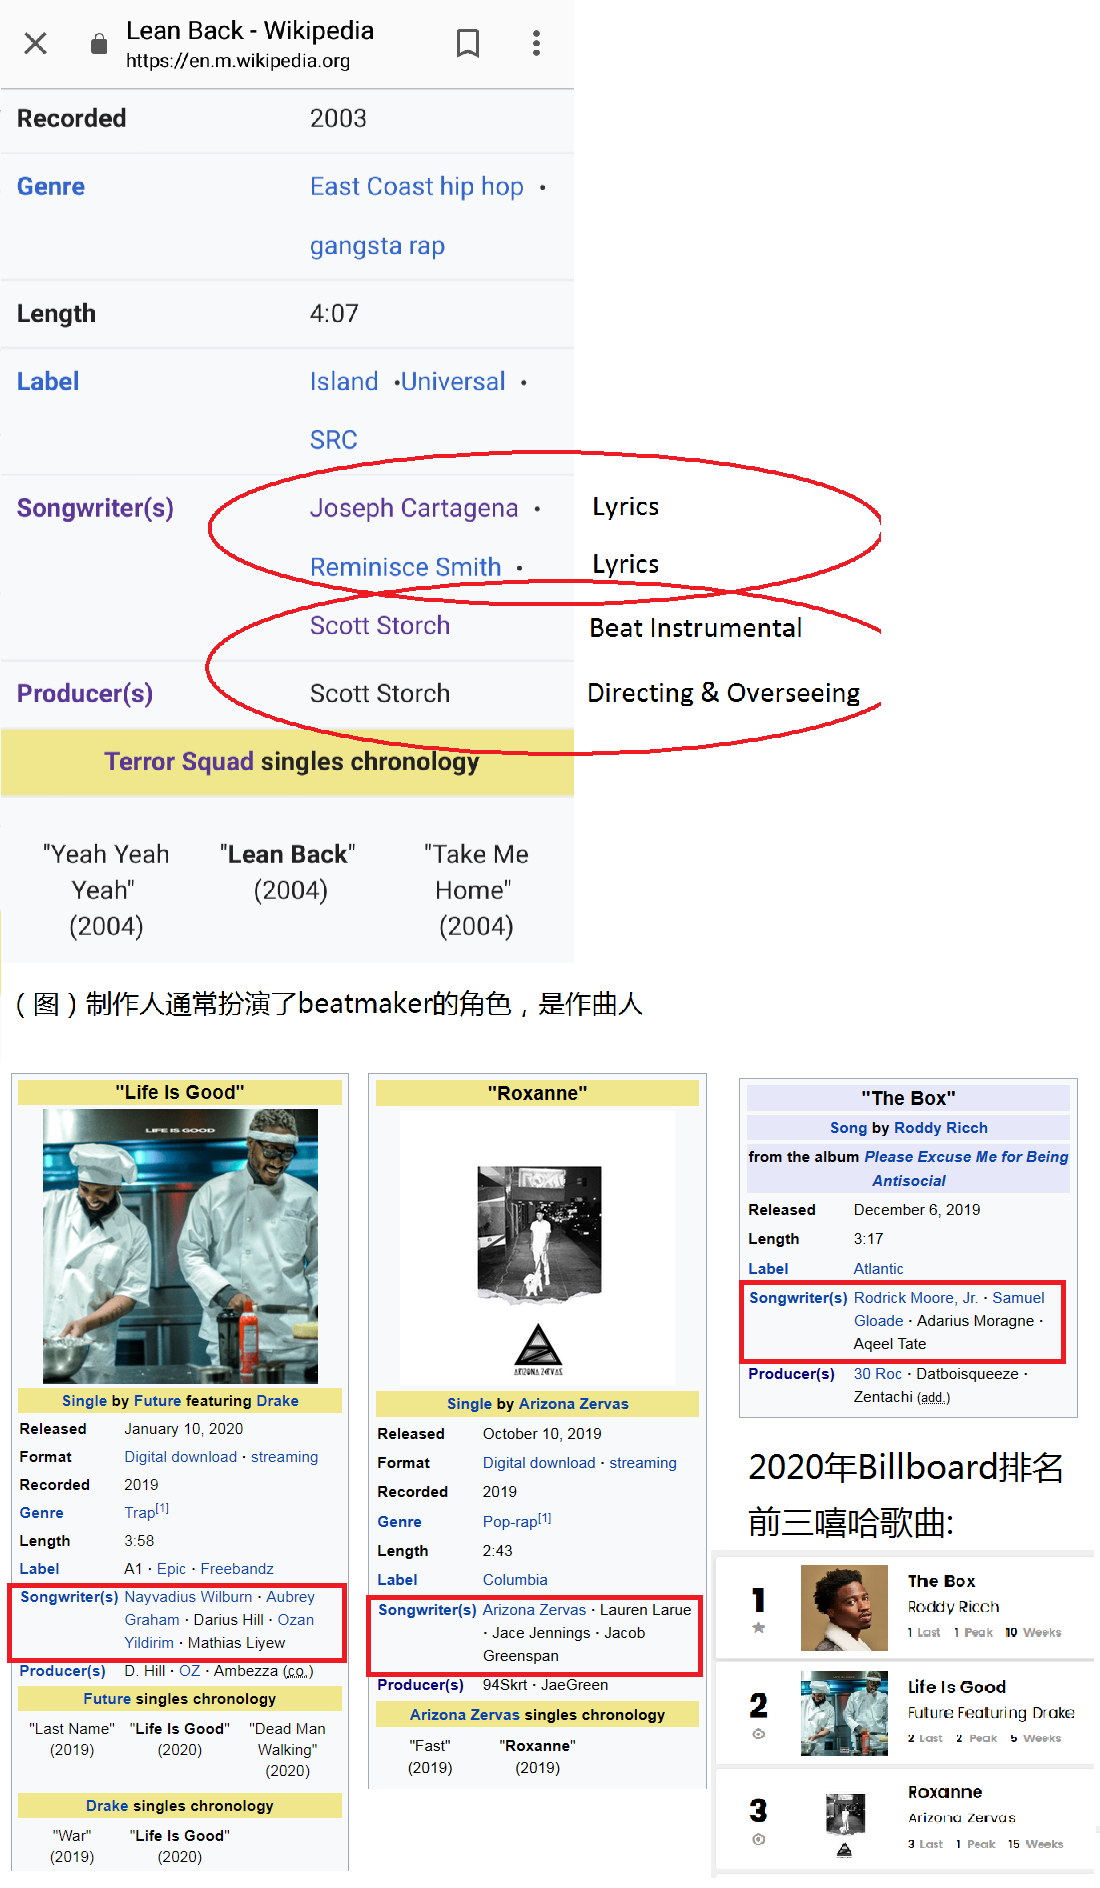
Task: Open the Pop-rap genre link
Action: click(x=510, y=1522)
